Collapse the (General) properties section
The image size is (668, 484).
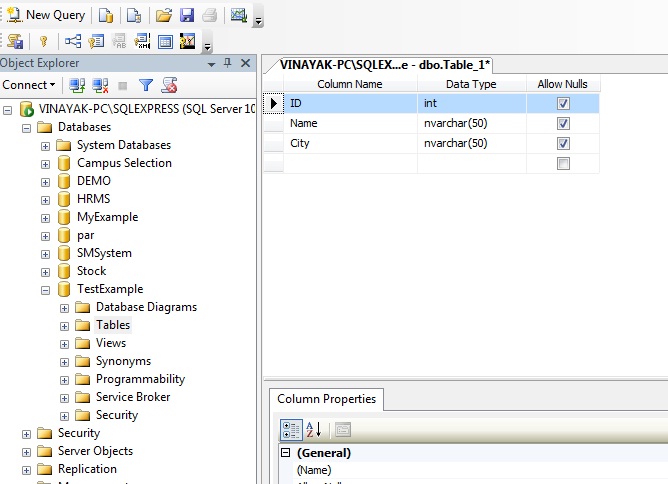(287, 453)
